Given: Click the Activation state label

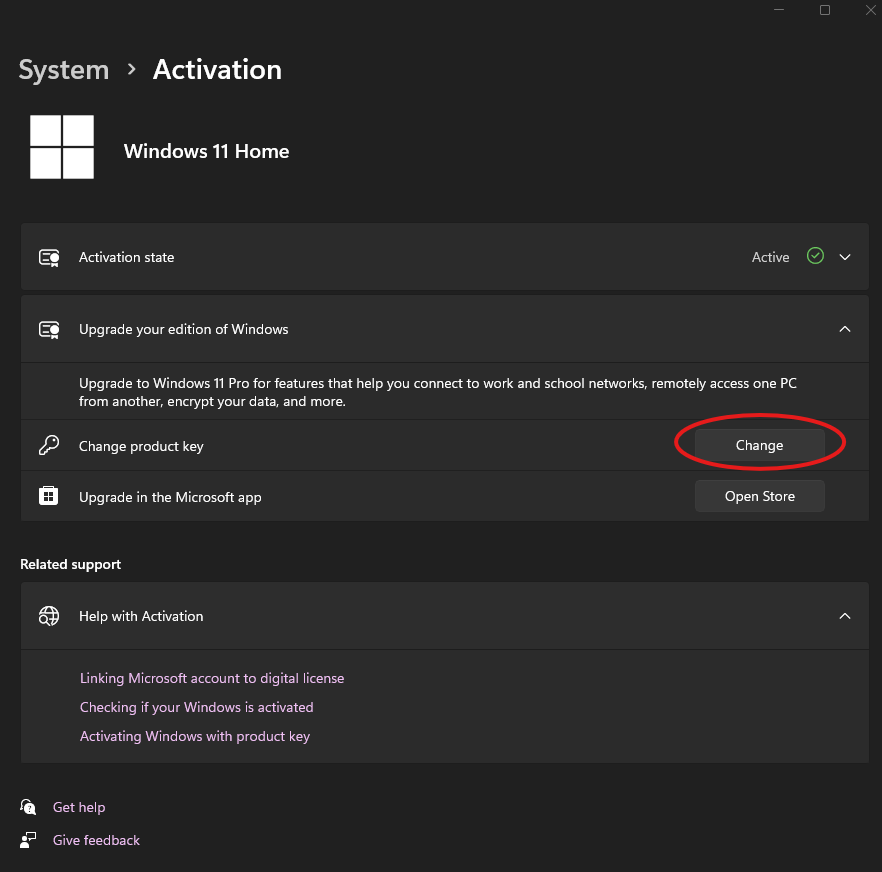Looking at the screenshot, I should coord(127,257).
